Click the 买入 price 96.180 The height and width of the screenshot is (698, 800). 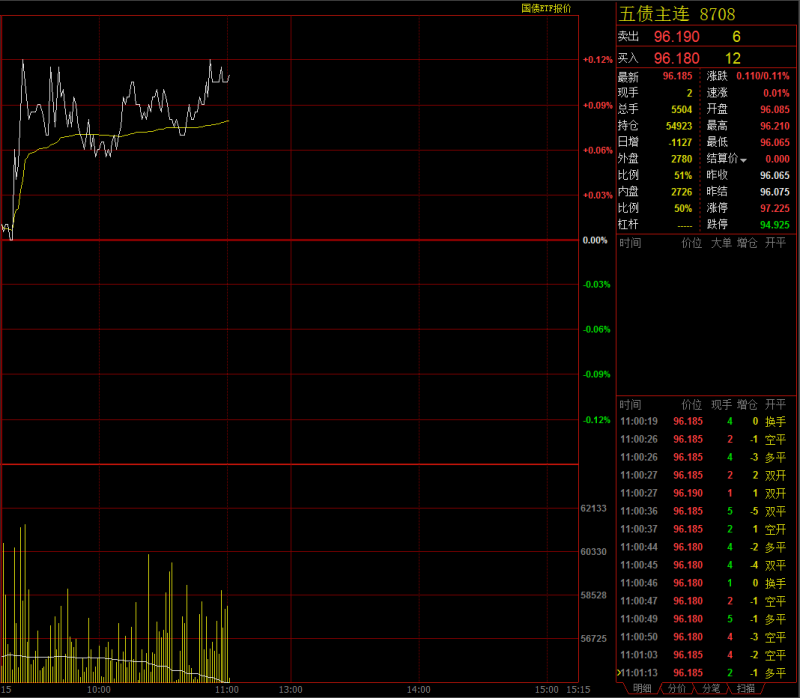pos(676,59)
